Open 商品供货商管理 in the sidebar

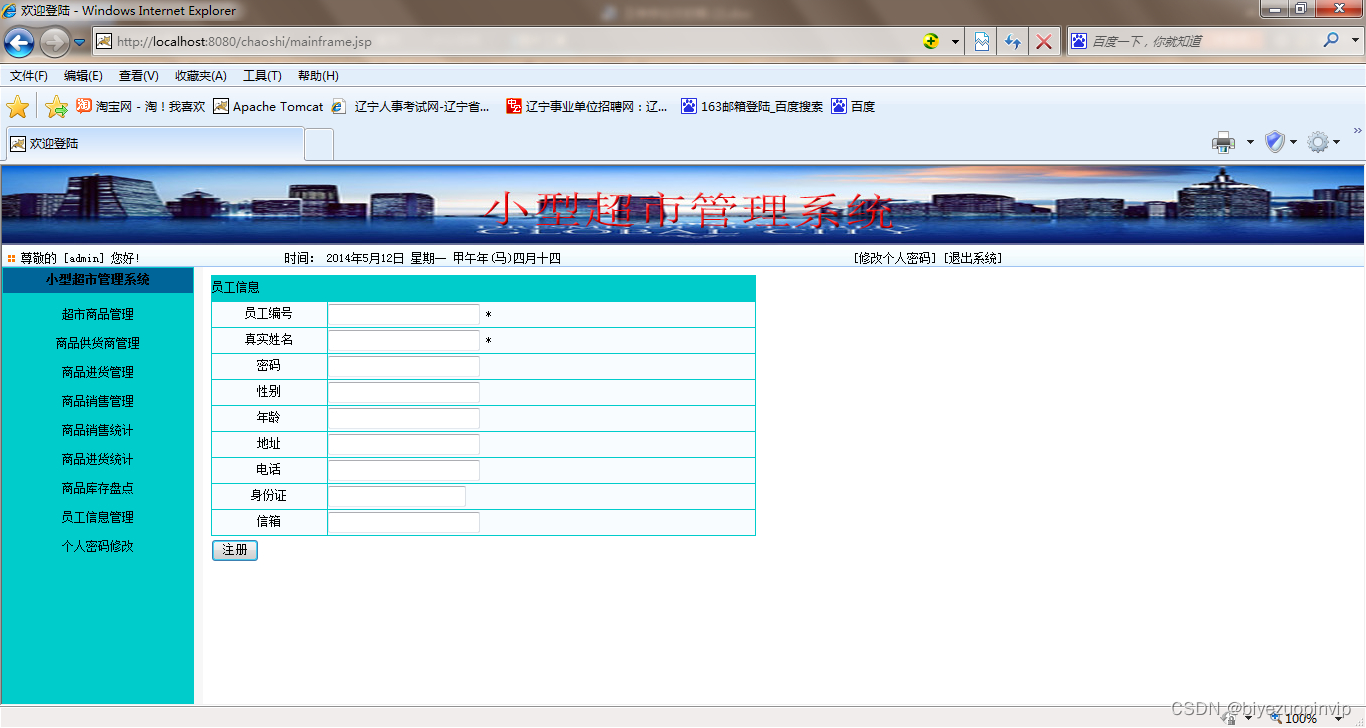pos(98,343)
